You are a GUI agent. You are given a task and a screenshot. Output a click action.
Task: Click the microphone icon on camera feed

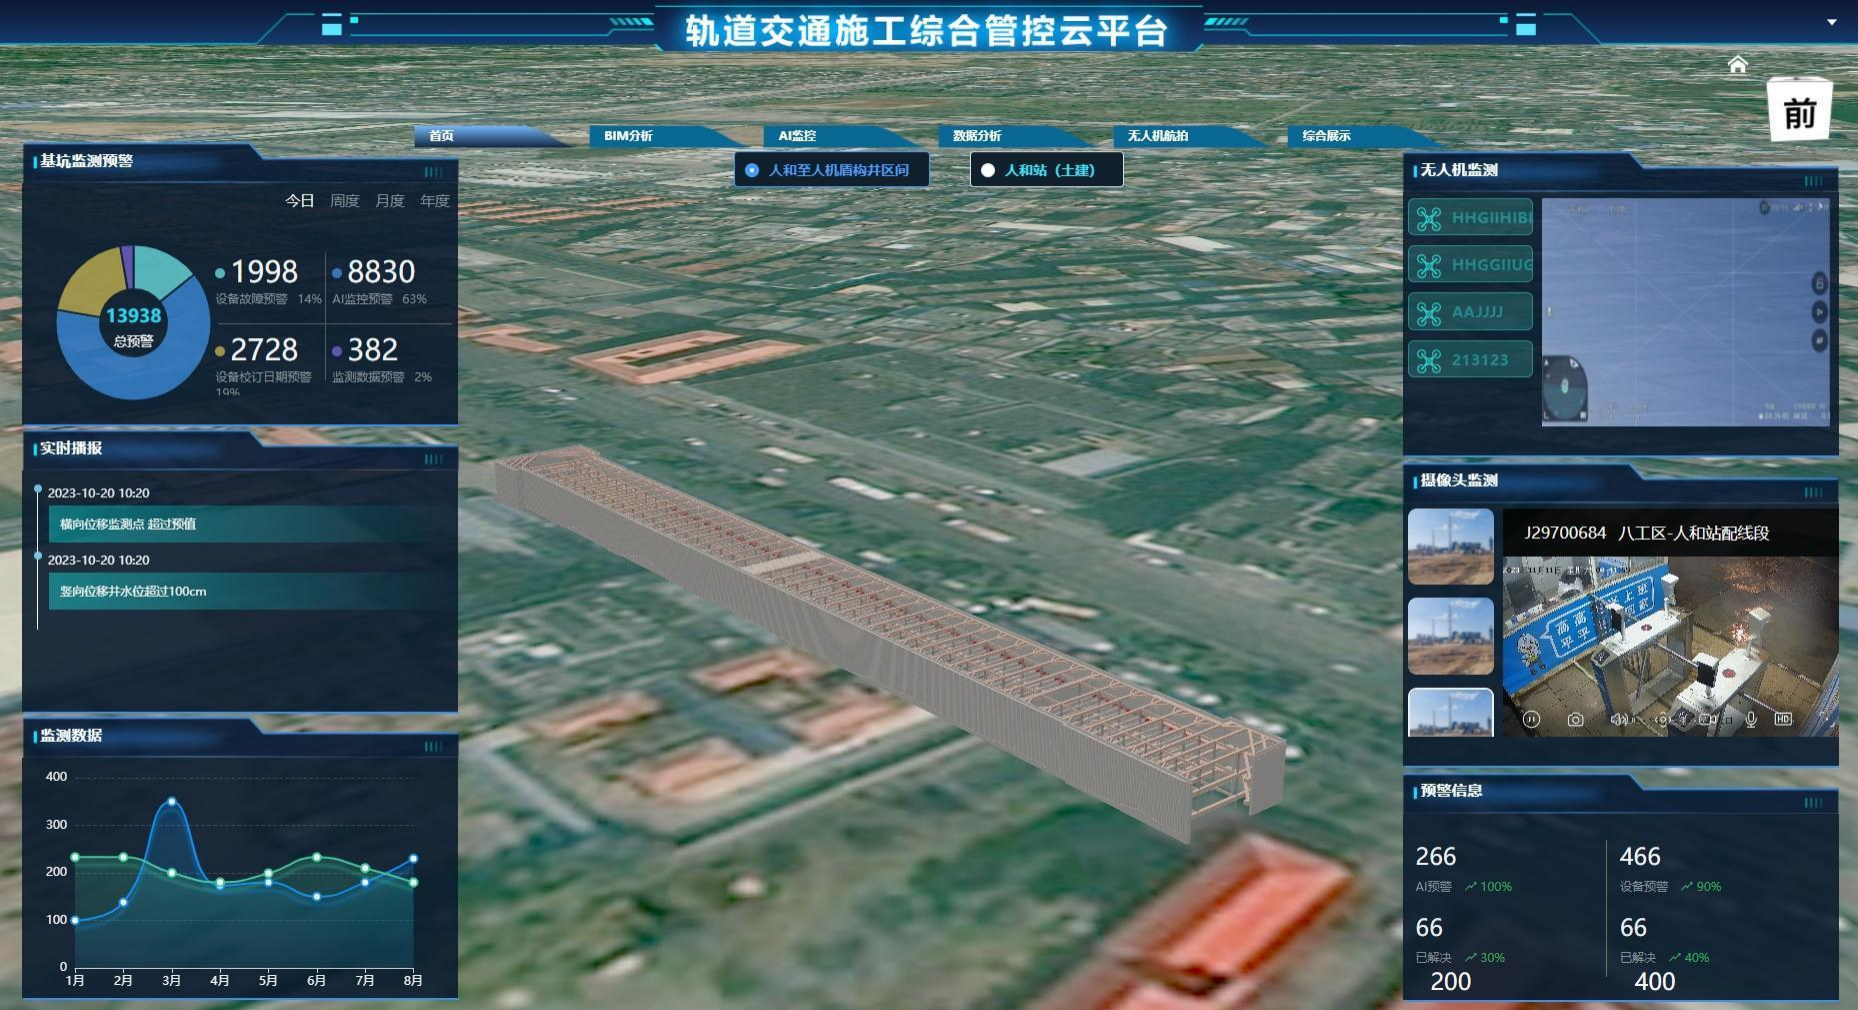point(1751,719)
